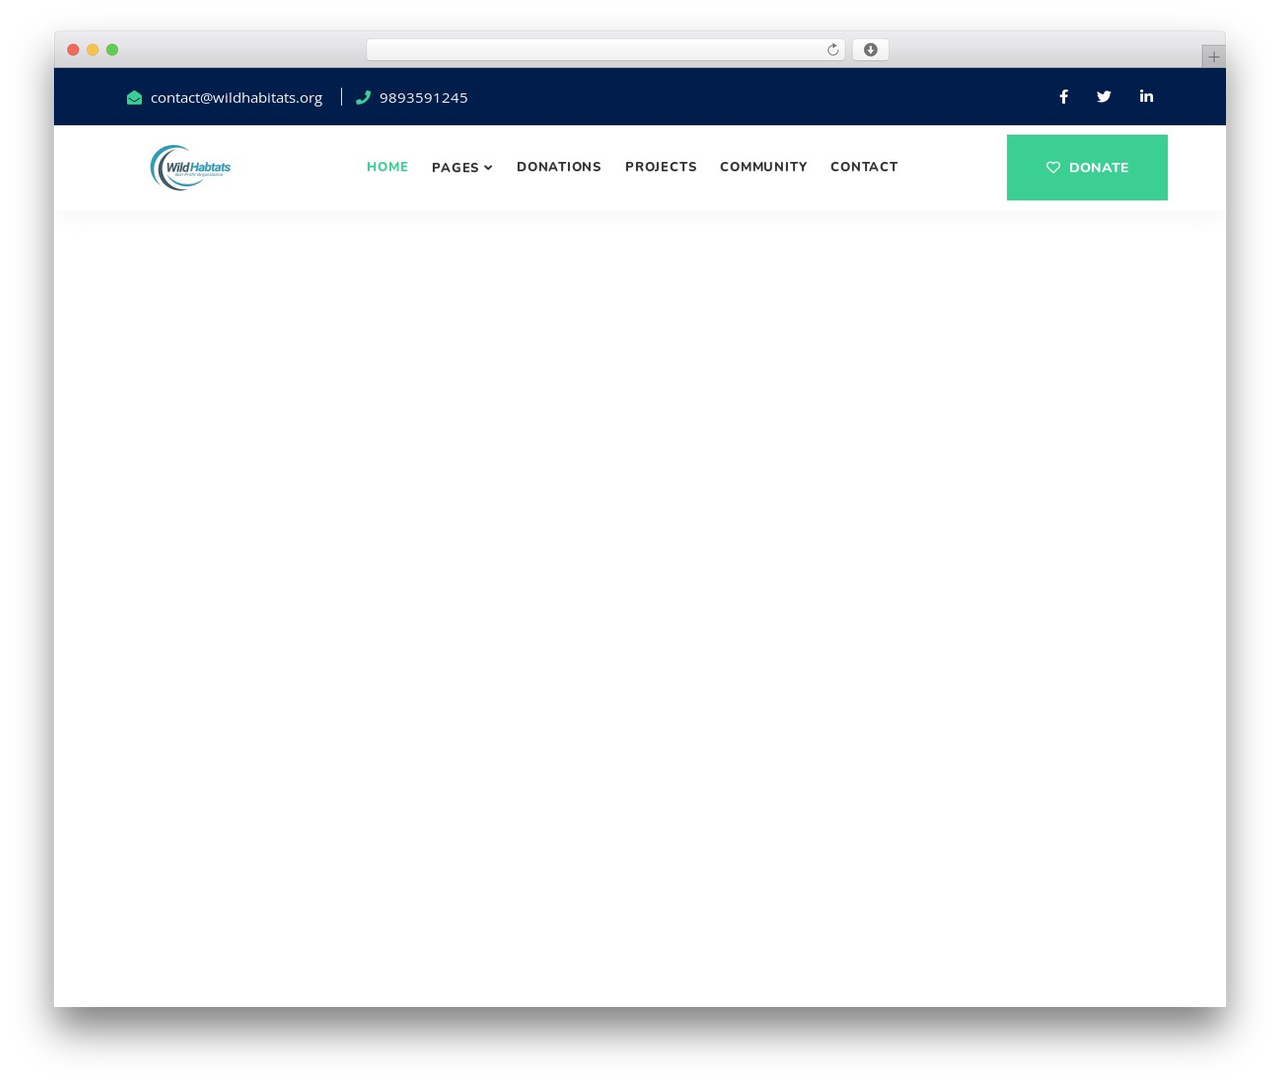The width and height of the screenshot is (1280, 1084).
Task: Click the green phone icon
Action: 363,97
